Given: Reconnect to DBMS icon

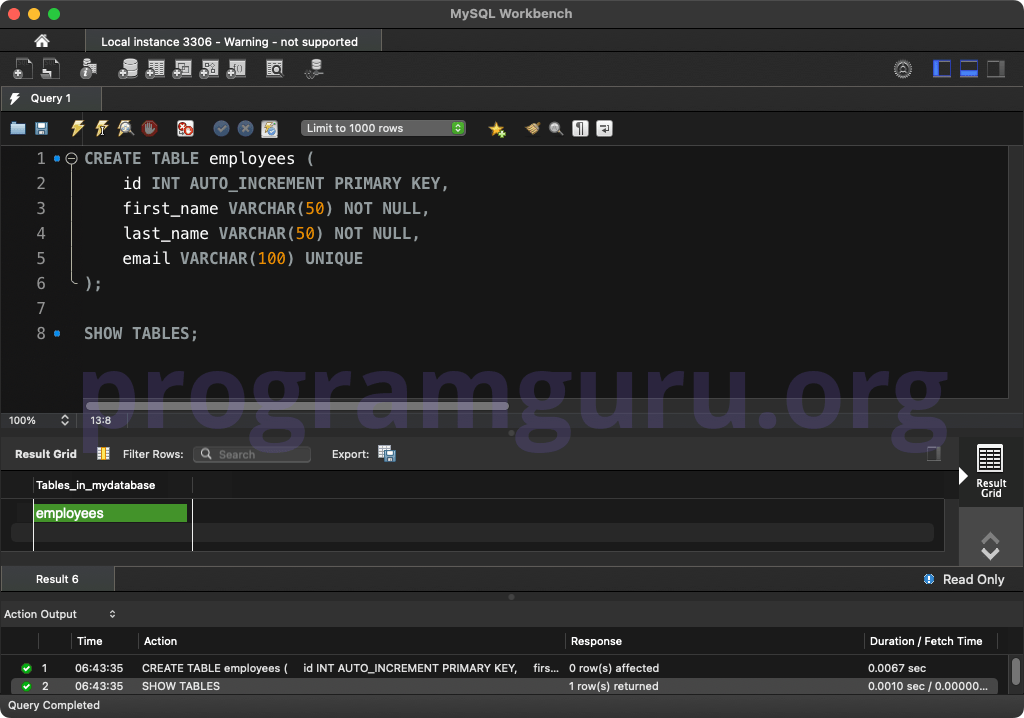Looking at the screenshot, I should [315, 69].
